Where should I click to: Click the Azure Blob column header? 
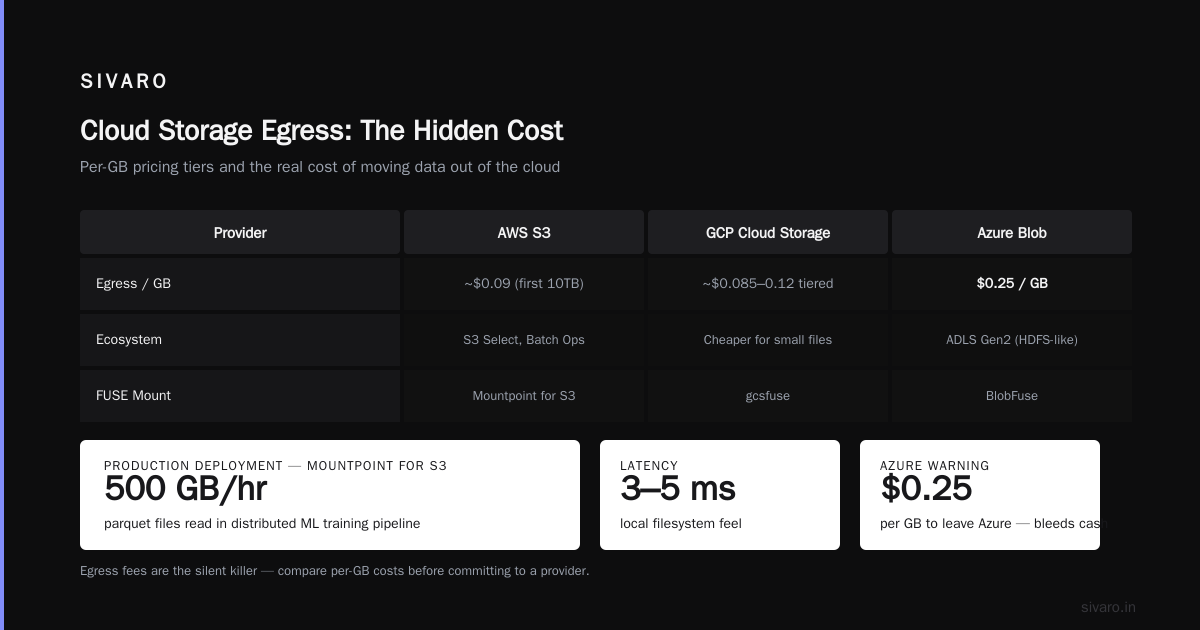[x=1012, y=232]
